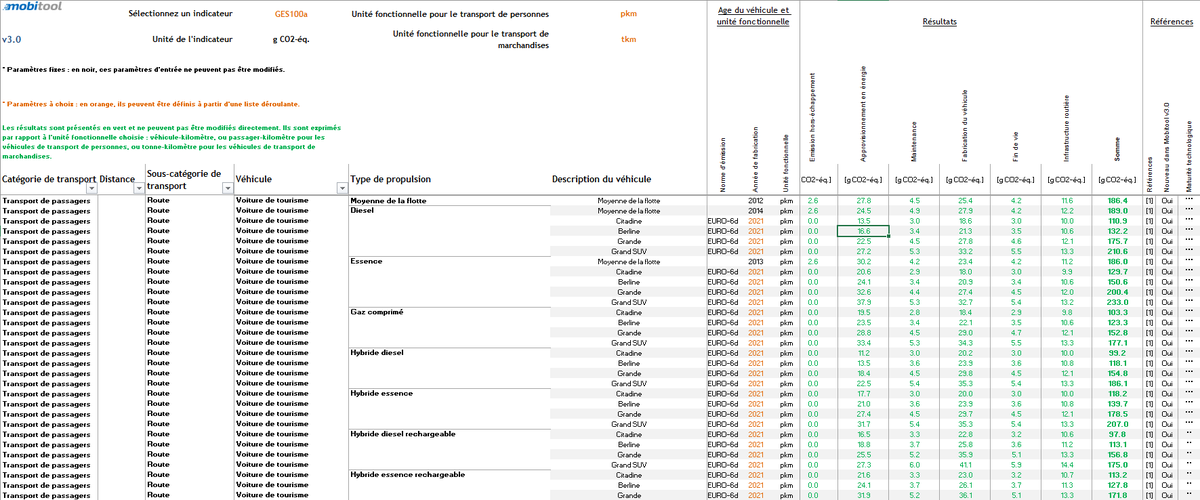This screenshot has height=500, width=1200.
Task: Click the g CO2-éq. indicator unit value
Action: click(x=291, y=39)
